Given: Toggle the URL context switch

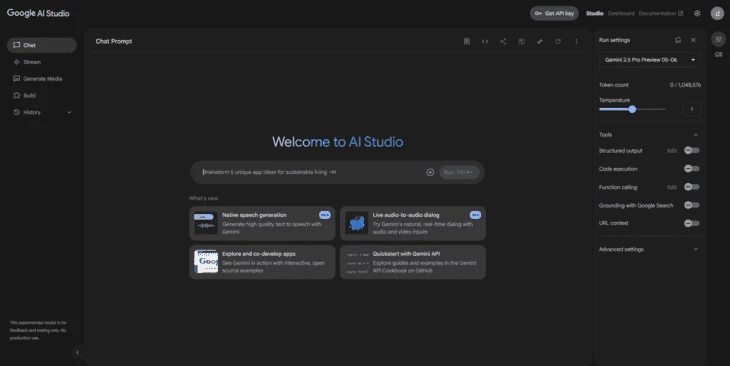Looking at the screenshot, I should pos(691,223).
